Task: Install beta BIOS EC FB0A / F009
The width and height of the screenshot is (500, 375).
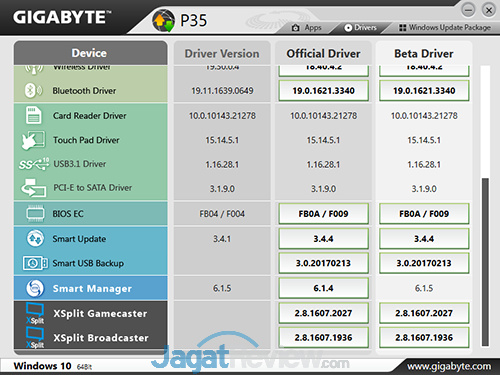Action: pos(424,214)
